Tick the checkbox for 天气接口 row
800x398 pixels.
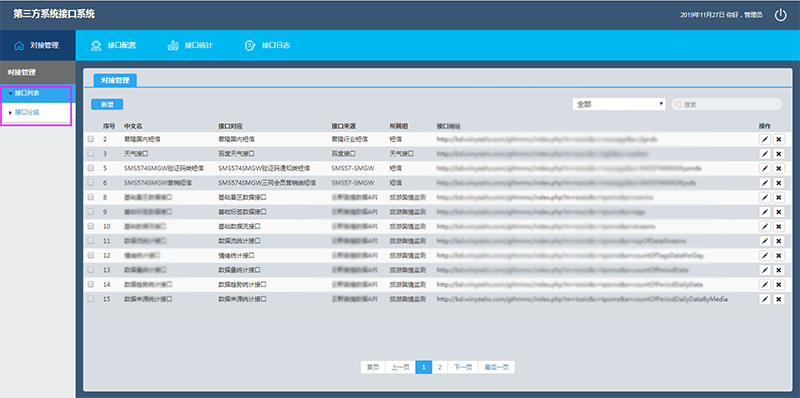(91, 153)
